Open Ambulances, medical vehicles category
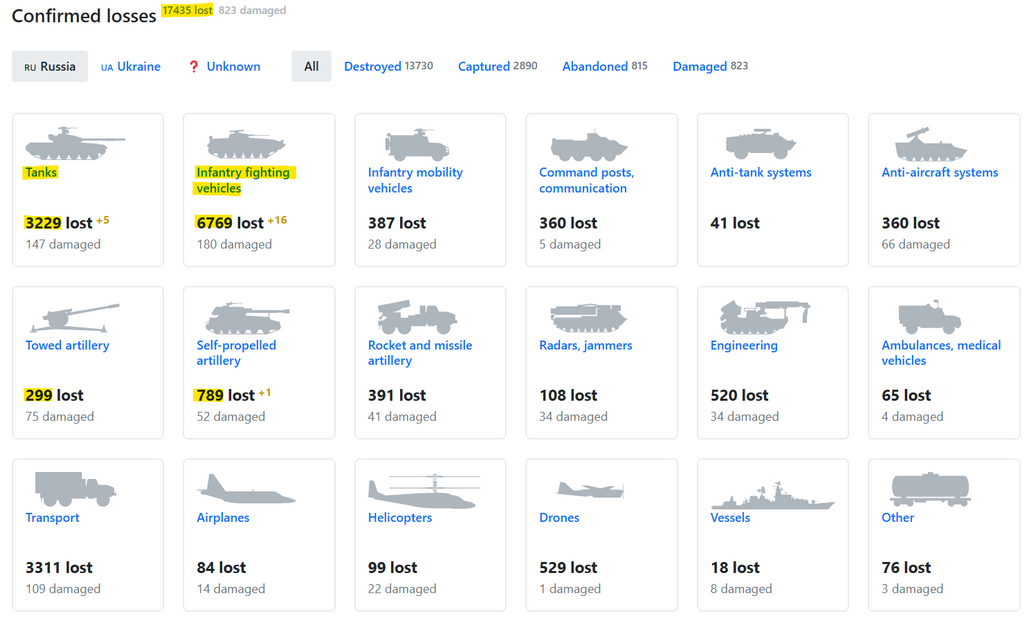Image resolution: width=1024 pixels, height=617 pixels. coord(940,353)
